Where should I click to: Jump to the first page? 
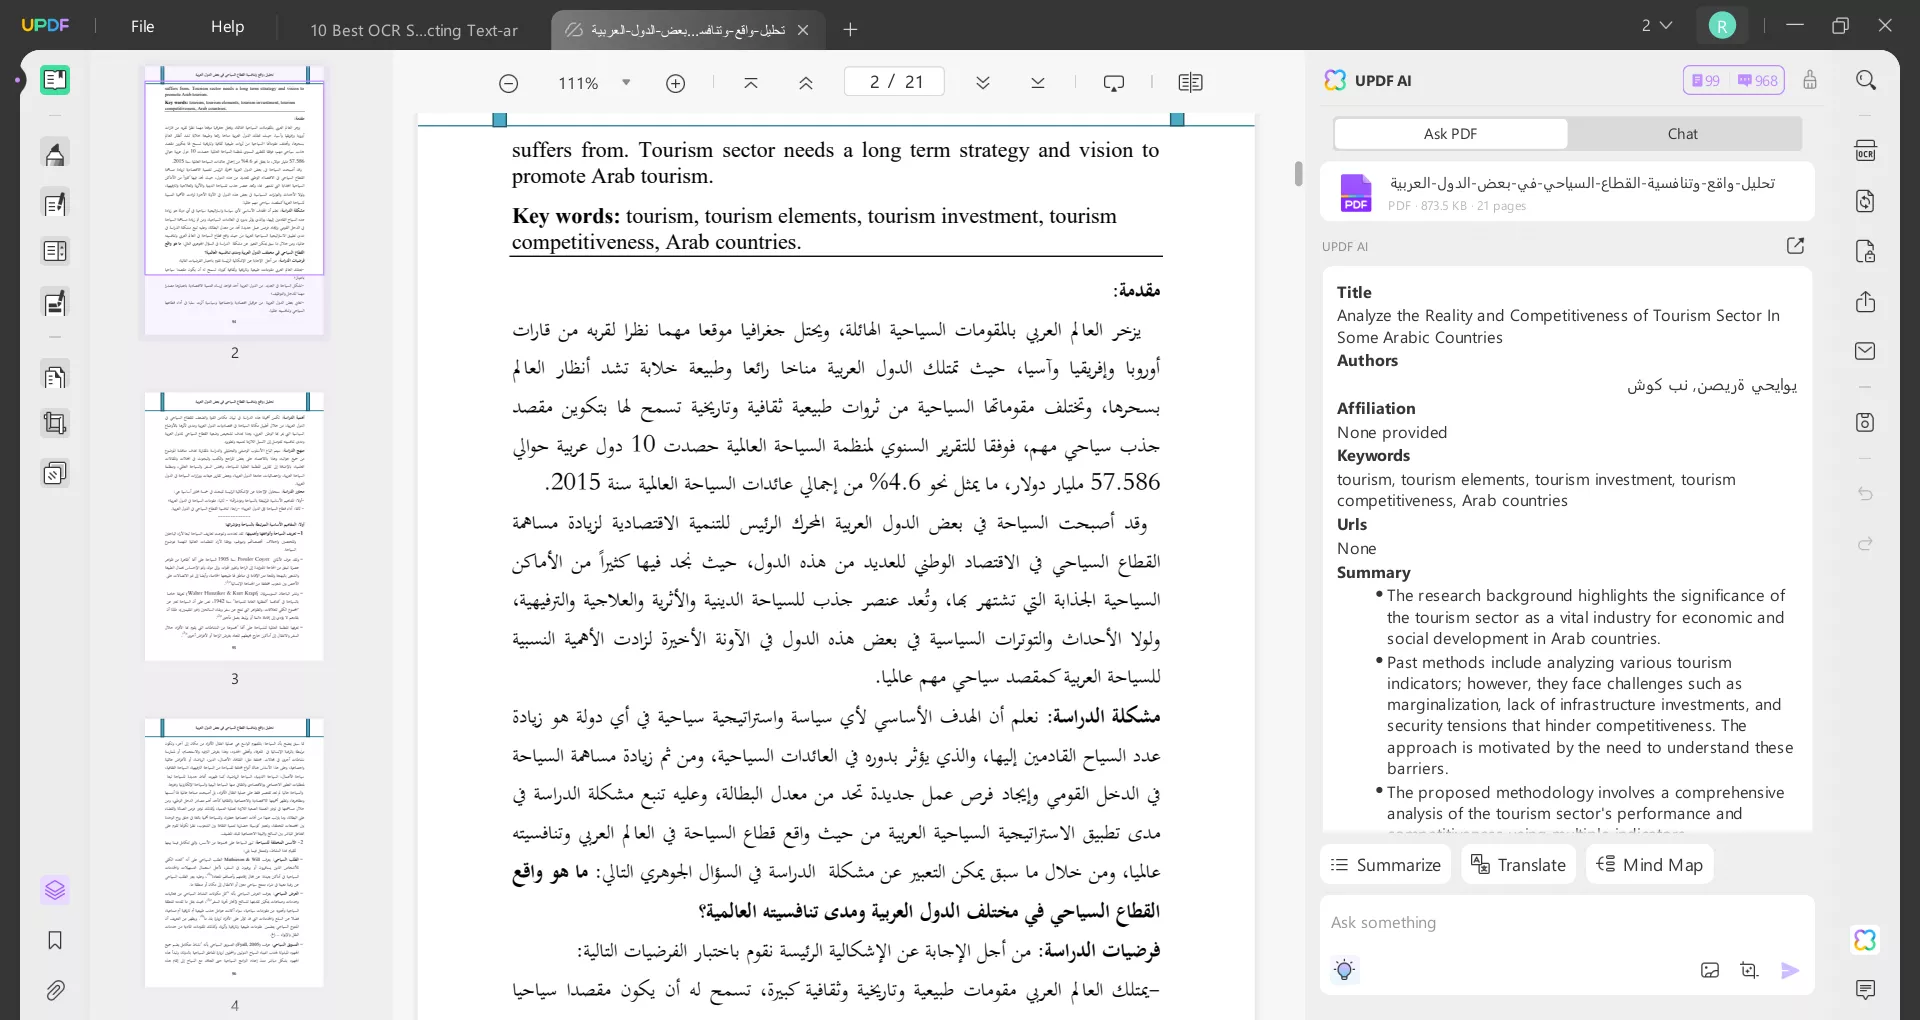coord(751,83)
